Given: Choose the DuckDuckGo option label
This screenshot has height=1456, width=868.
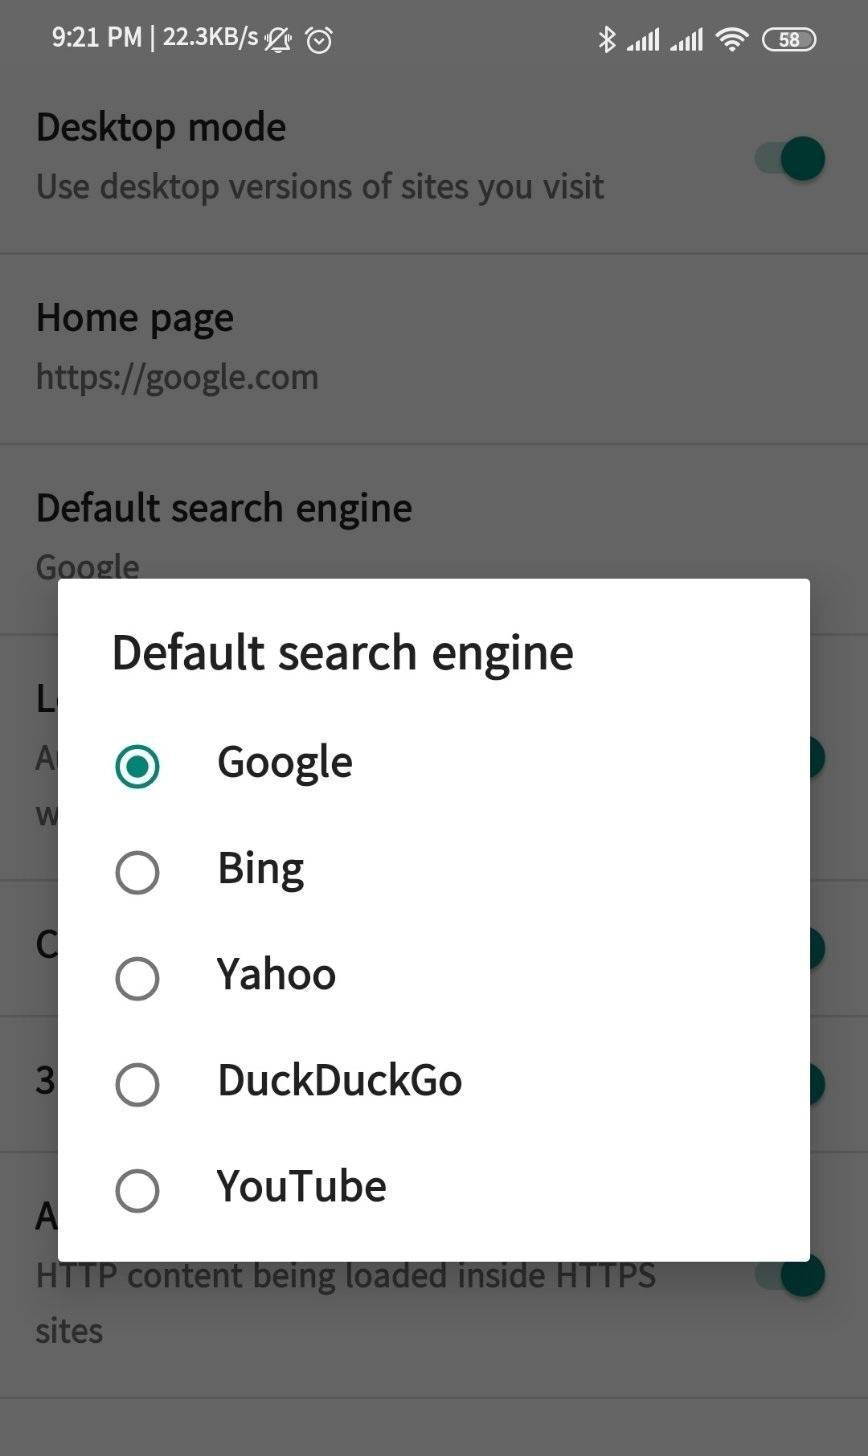Looking at the screenshot, I should [340, 1080].
